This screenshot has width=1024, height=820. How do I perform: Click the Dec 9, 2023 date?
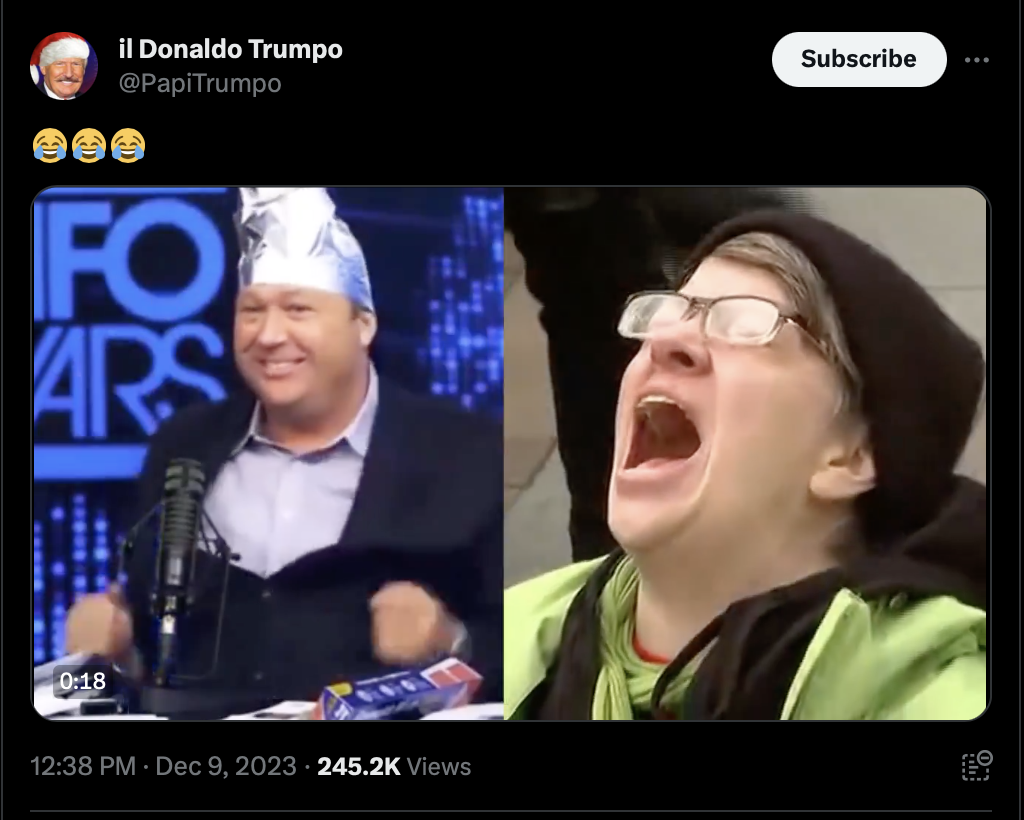coord(226,766)
